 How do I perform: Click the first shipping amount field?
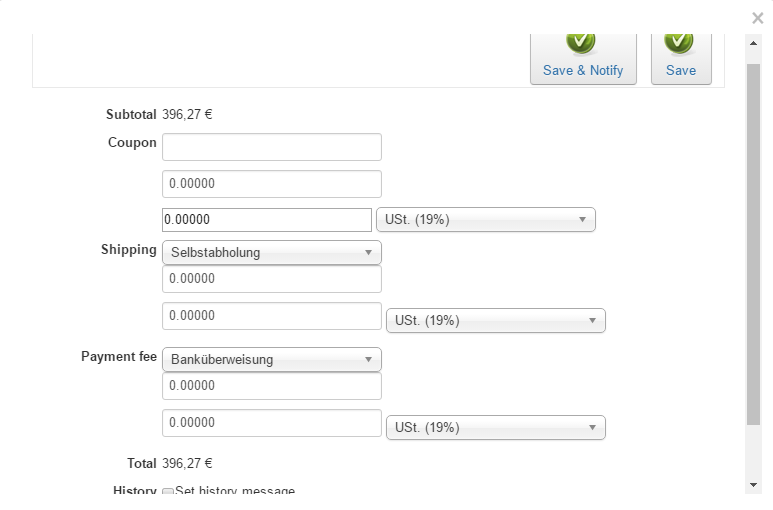point(271,279)
